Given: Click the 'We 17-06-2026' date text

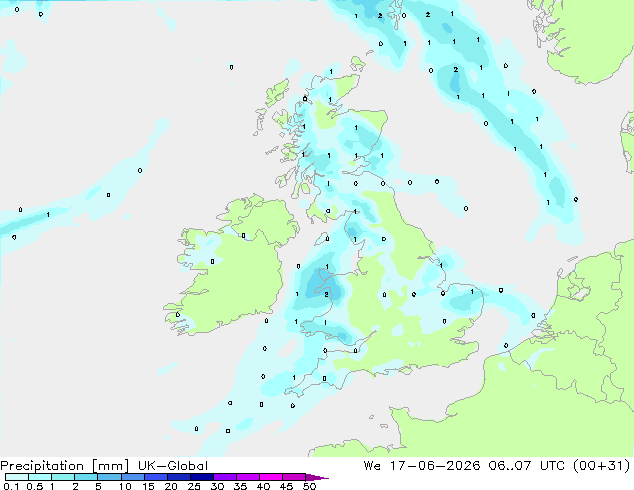Looking at the screenshot, I should pyautogui.click(x=422, y=466).
